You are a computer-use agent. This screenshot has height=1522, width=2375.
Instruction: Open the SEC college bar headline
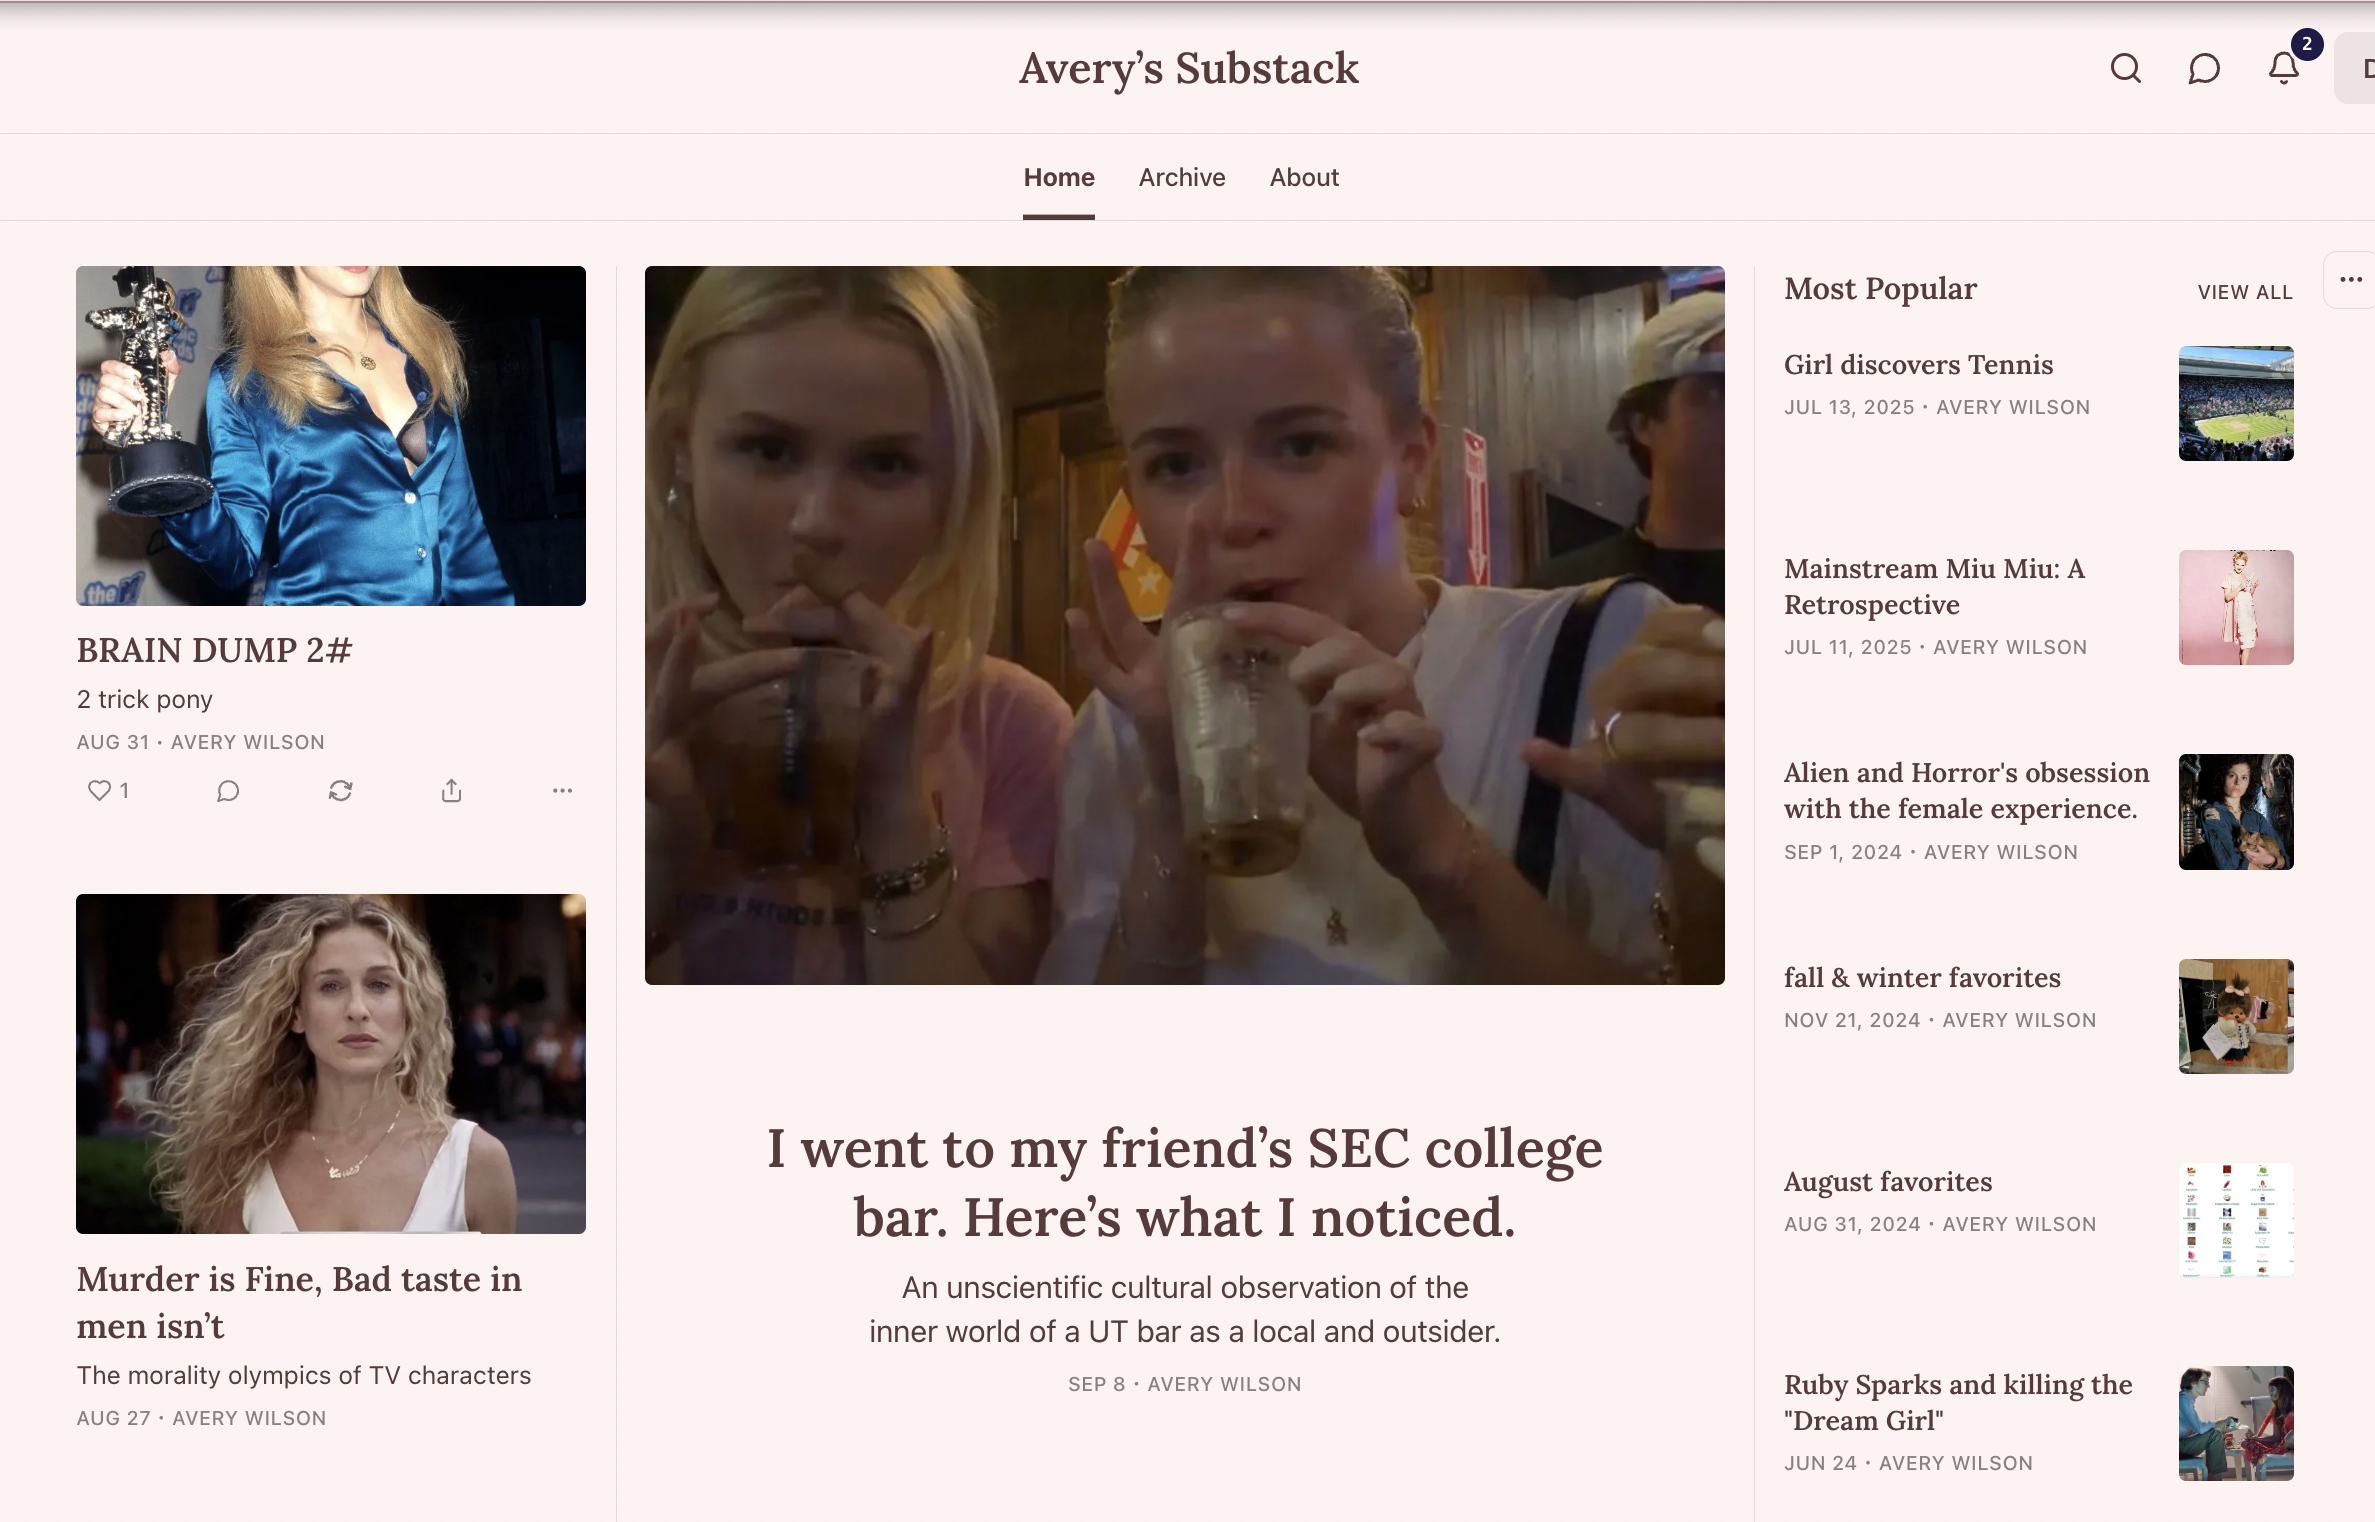pos(1185,1183)
